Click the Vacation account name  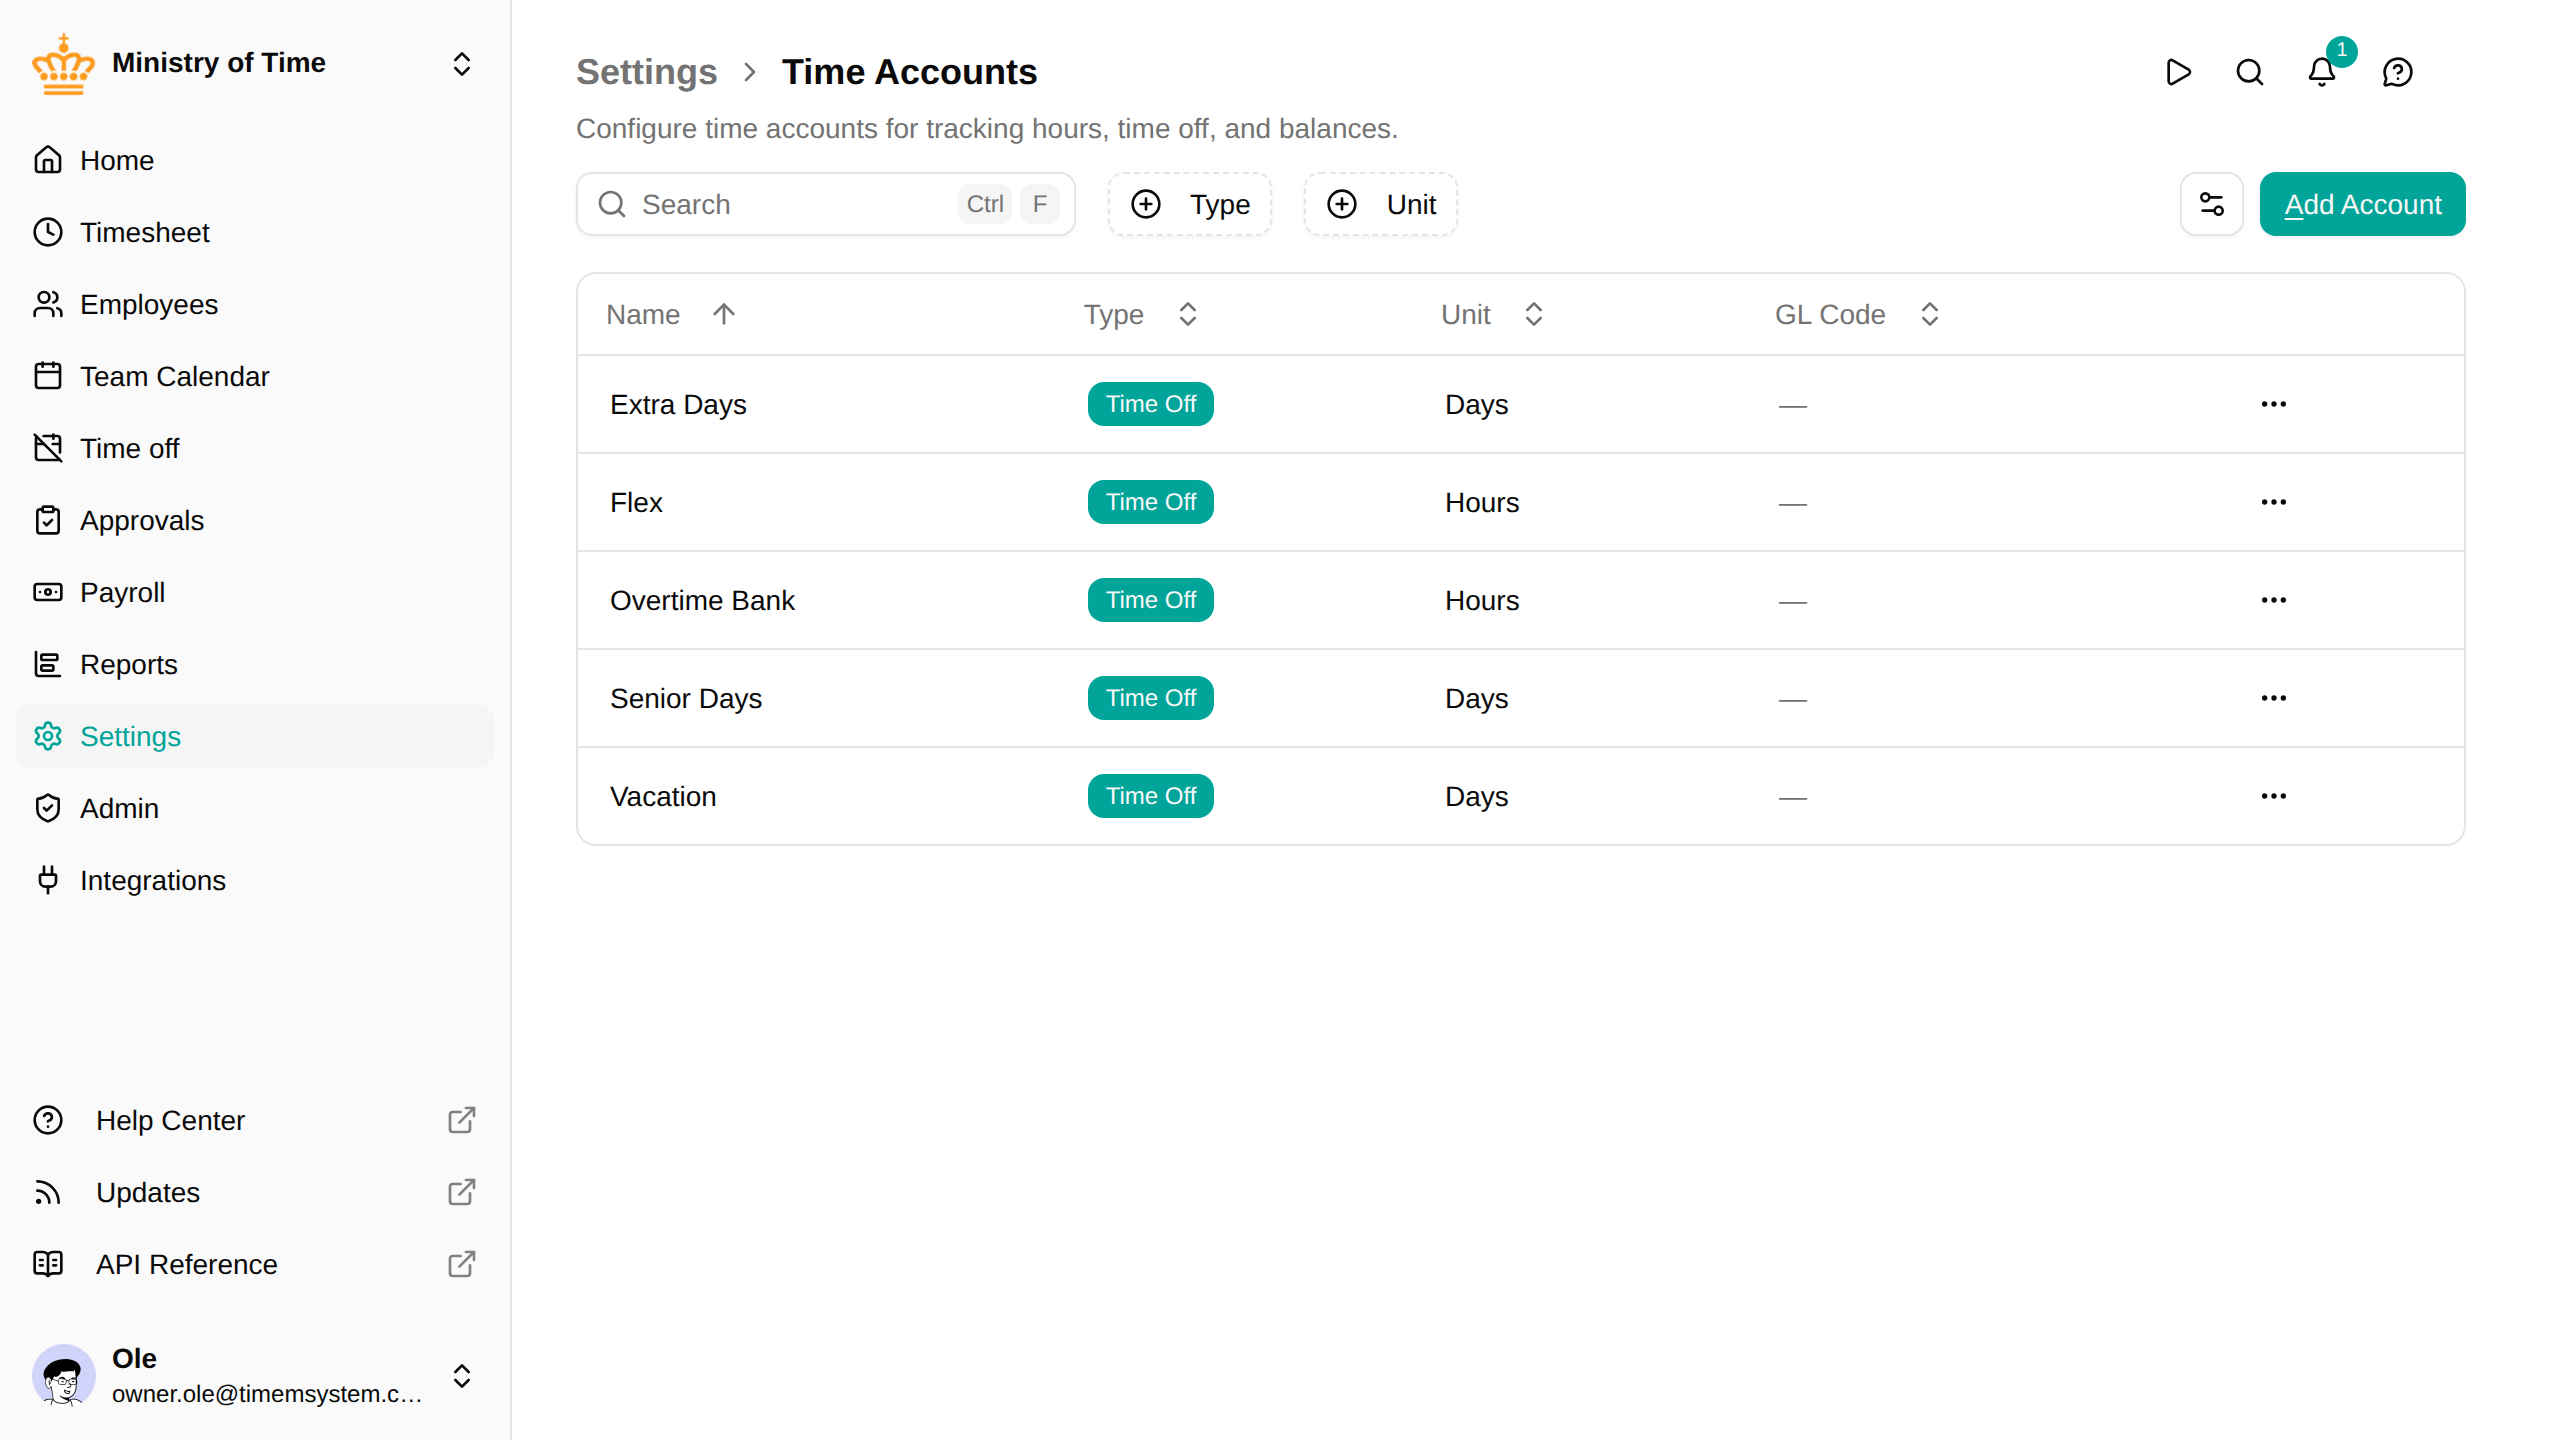pos(663,796)
